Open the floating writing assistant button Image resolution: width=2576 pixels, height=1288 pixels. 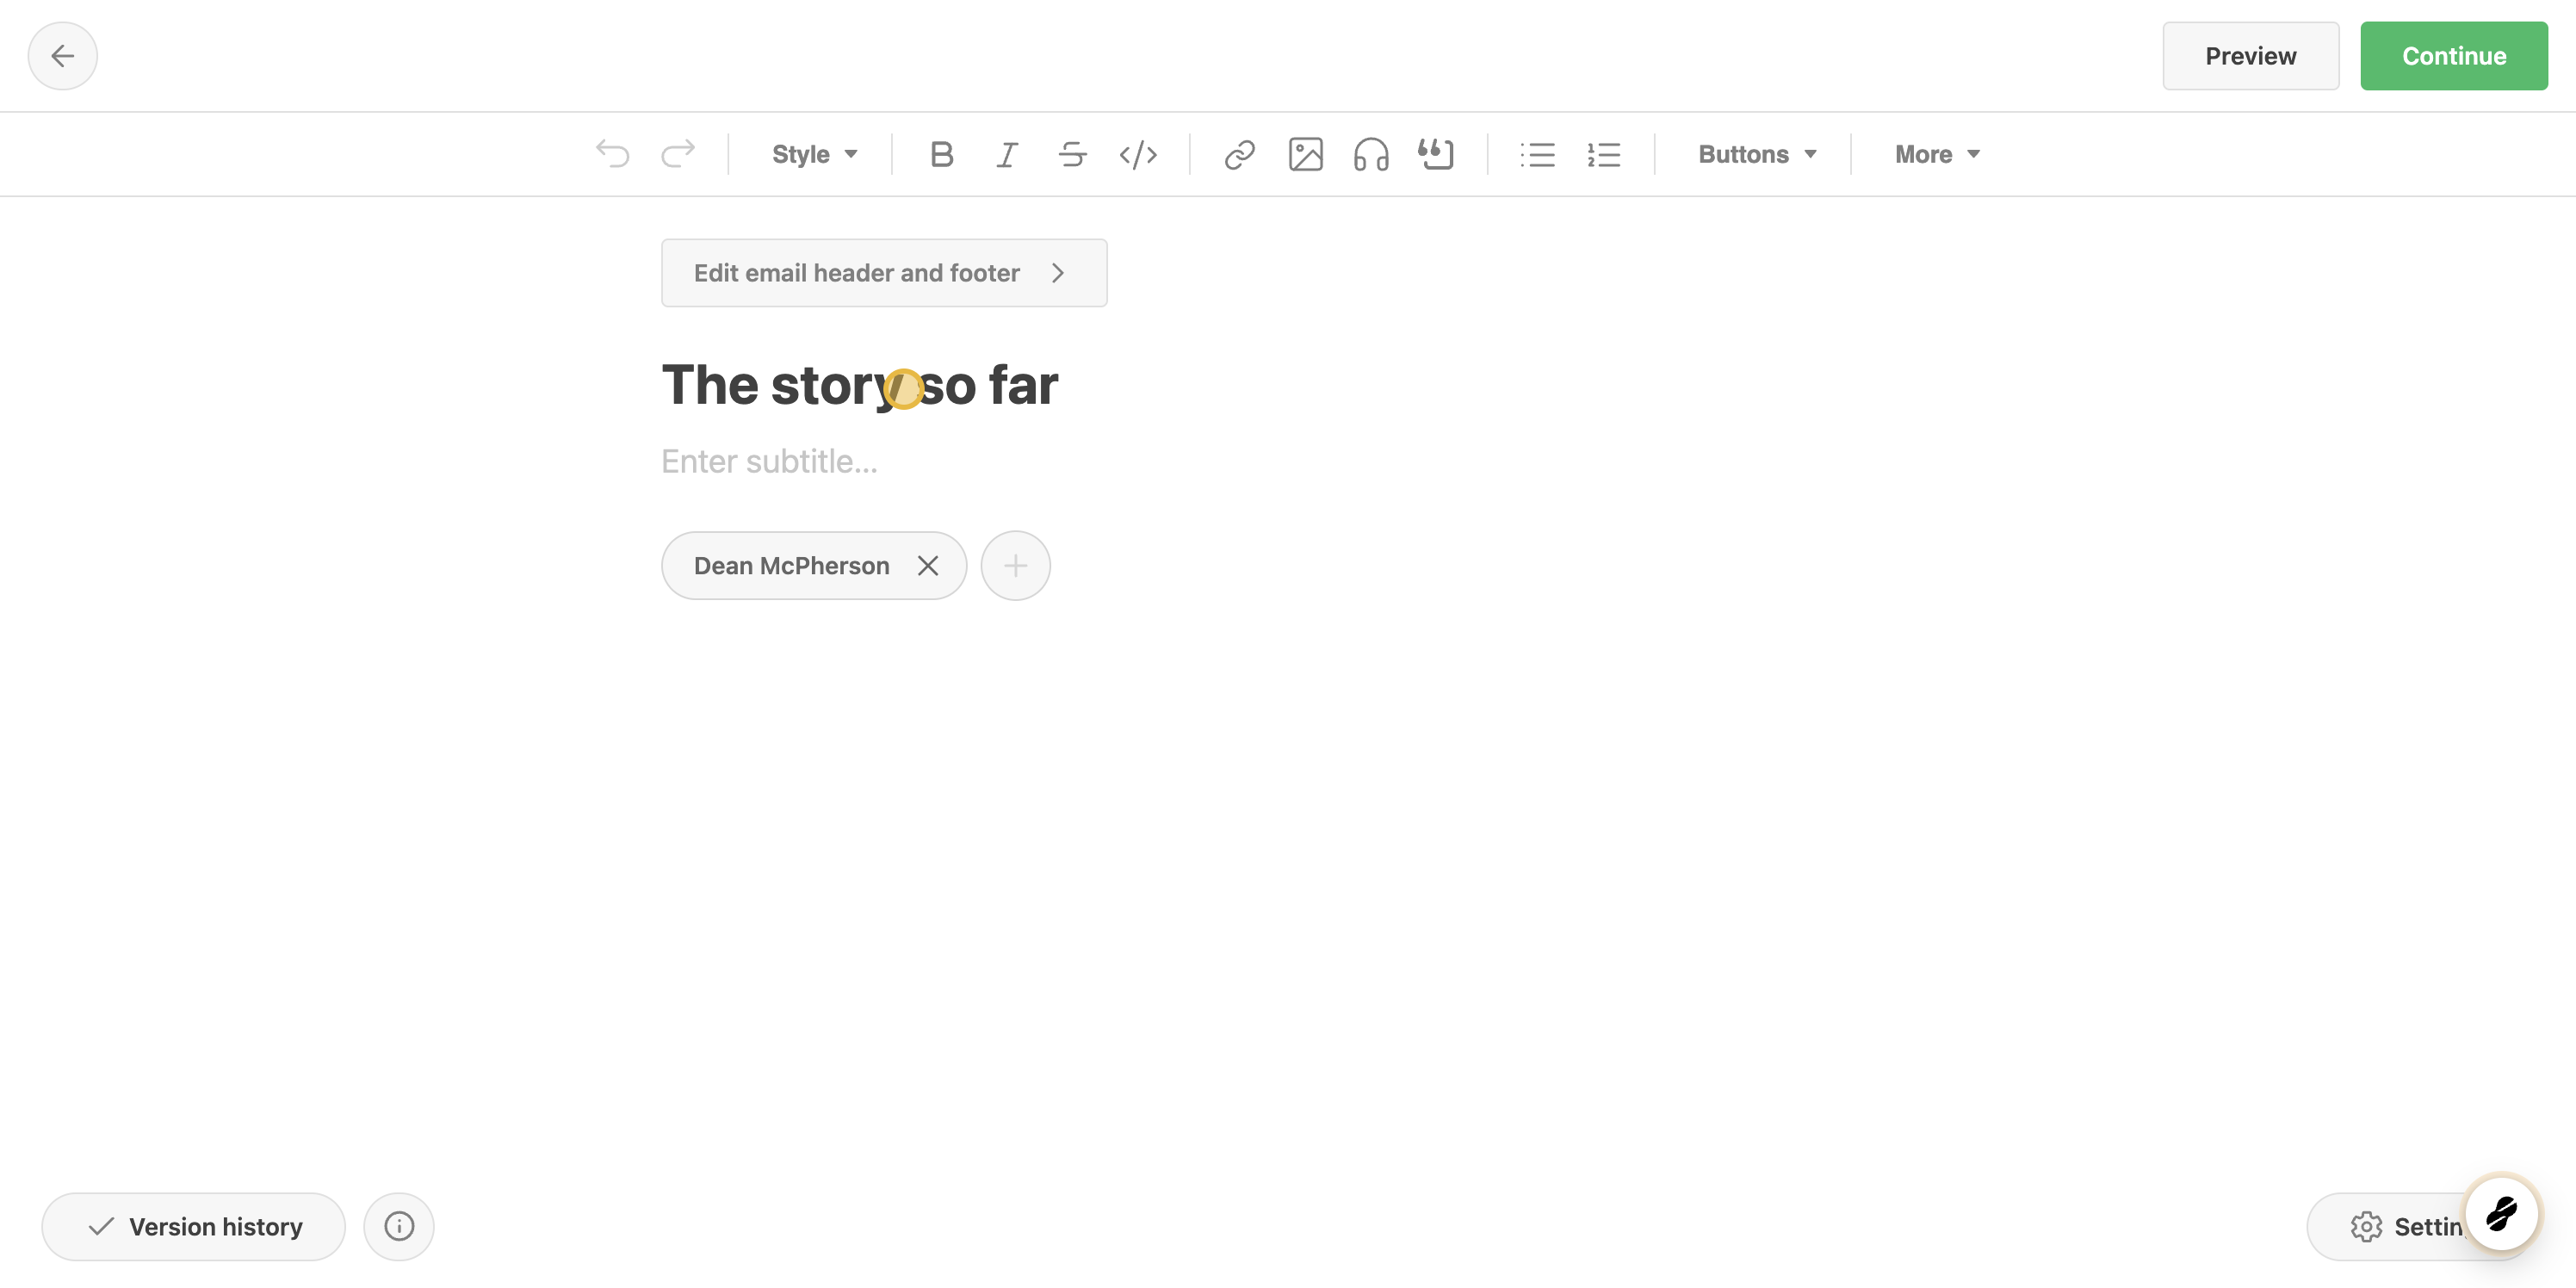(2501, 1213)
